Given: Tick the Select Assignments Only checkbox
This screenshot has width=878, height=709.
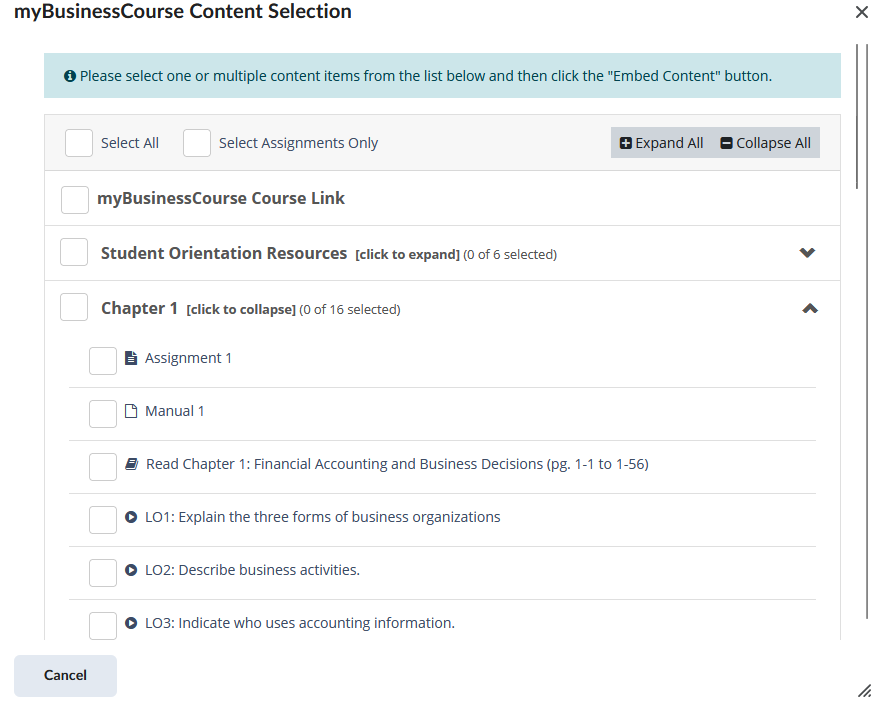Looking at the screenshot, I should coord(197,143).
